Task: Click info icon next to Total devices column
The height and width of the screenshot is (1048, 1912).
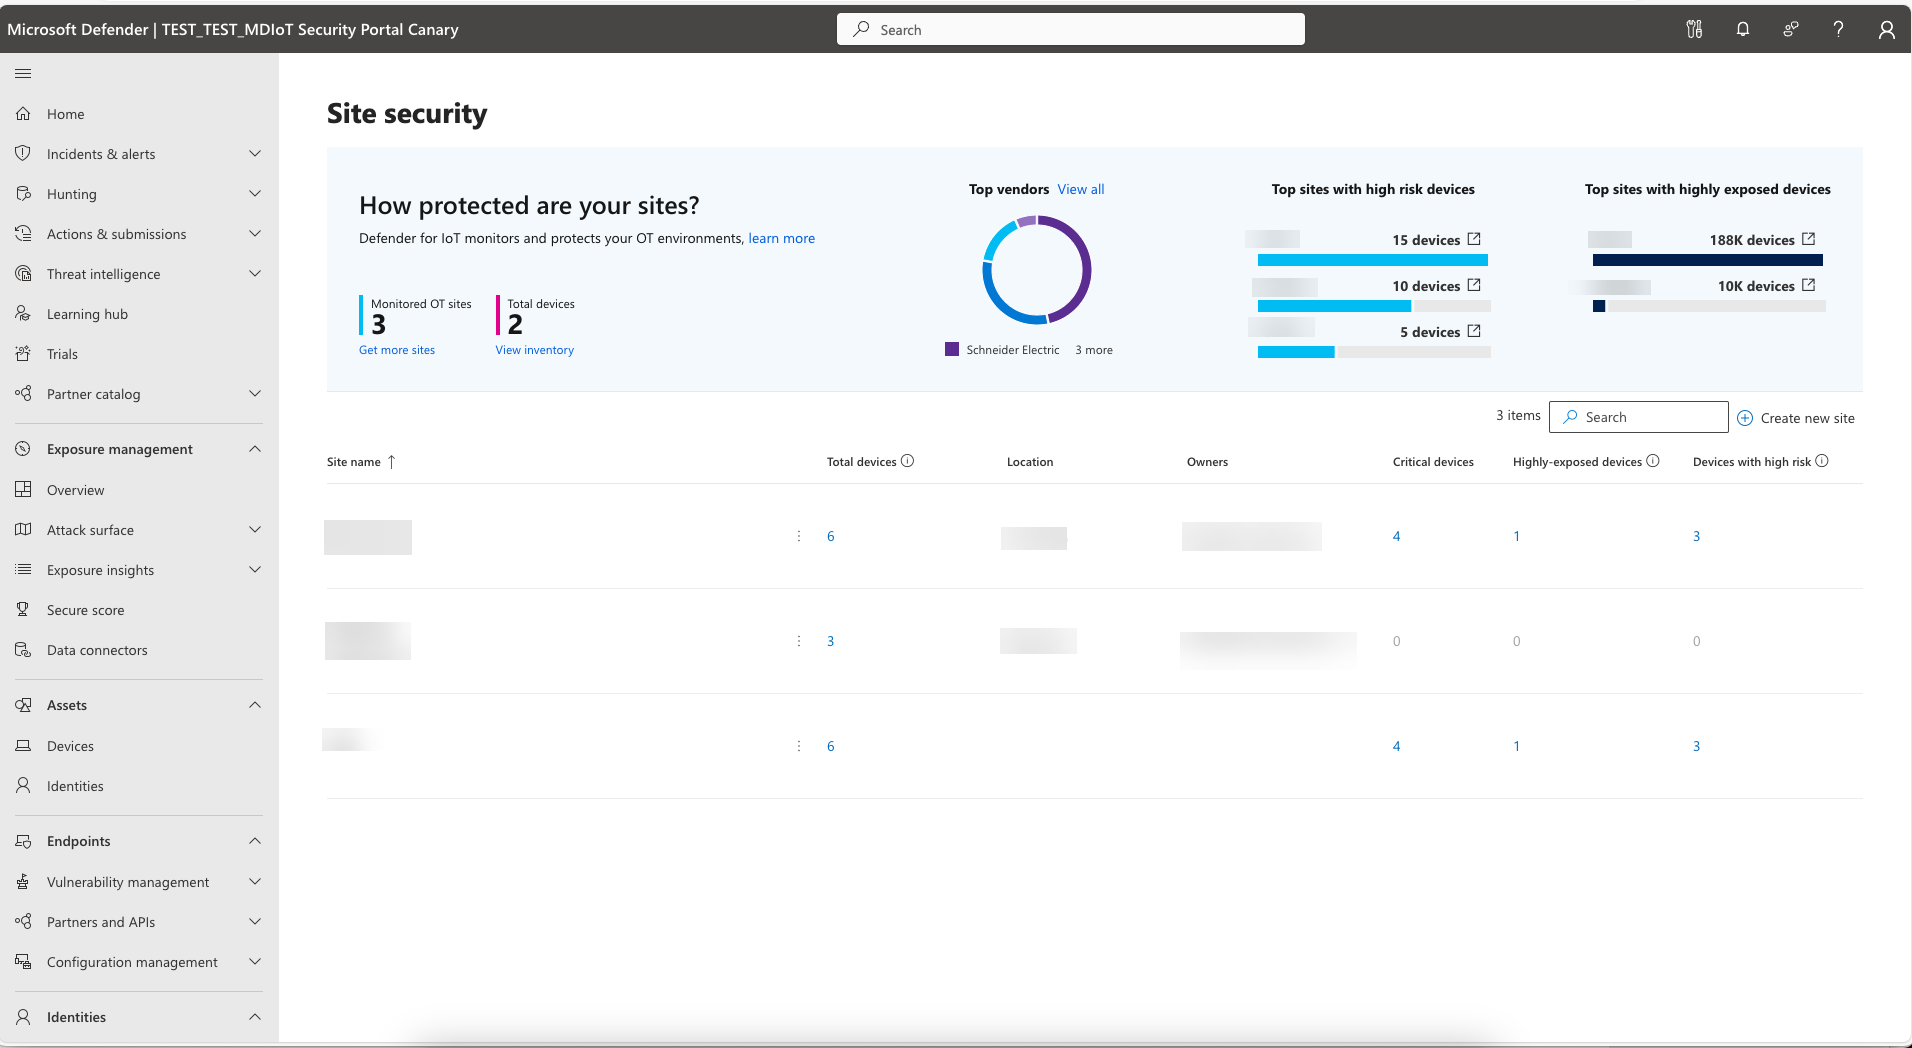Action: pyautogui.click(x=907, y=461)
